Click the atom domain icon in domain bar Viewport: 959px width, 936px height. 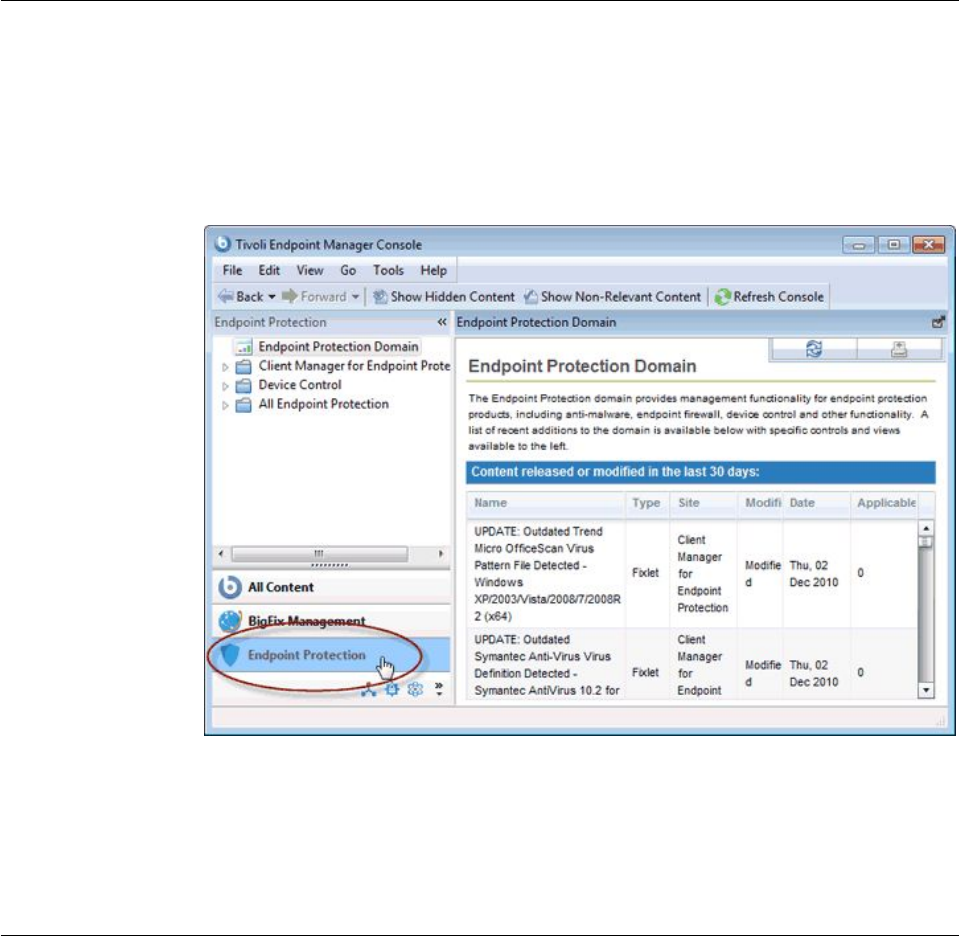415,689
